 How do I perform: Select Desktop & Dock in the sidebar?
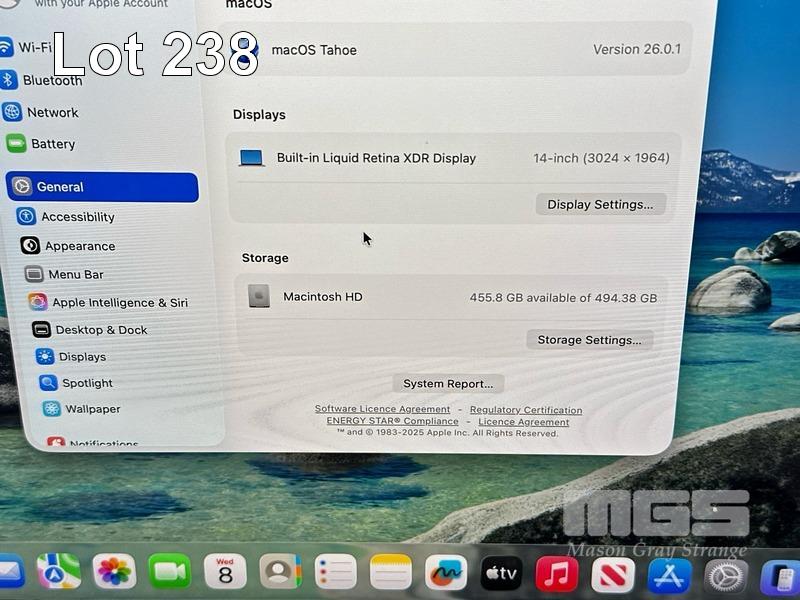[100, 330]
